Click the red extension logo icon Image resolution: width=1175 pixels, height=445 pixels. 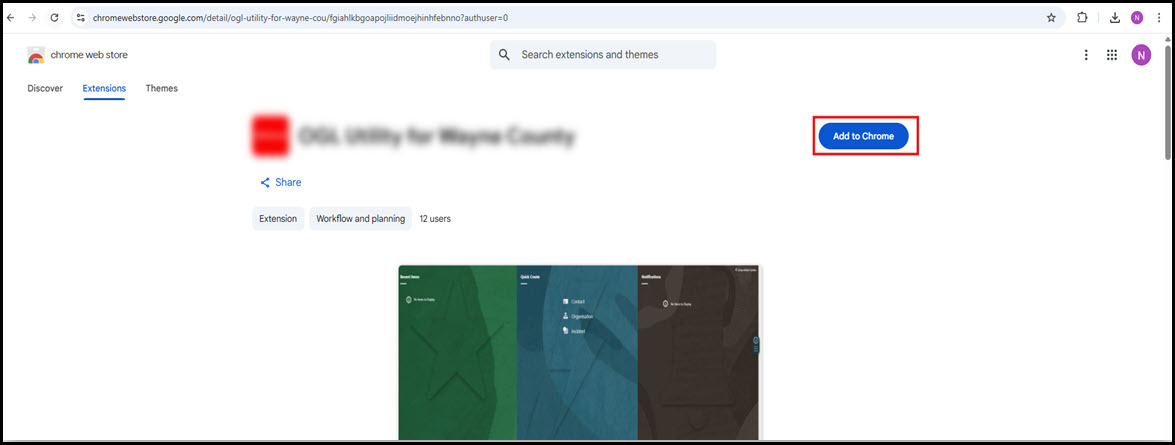[x=271, y=136]
